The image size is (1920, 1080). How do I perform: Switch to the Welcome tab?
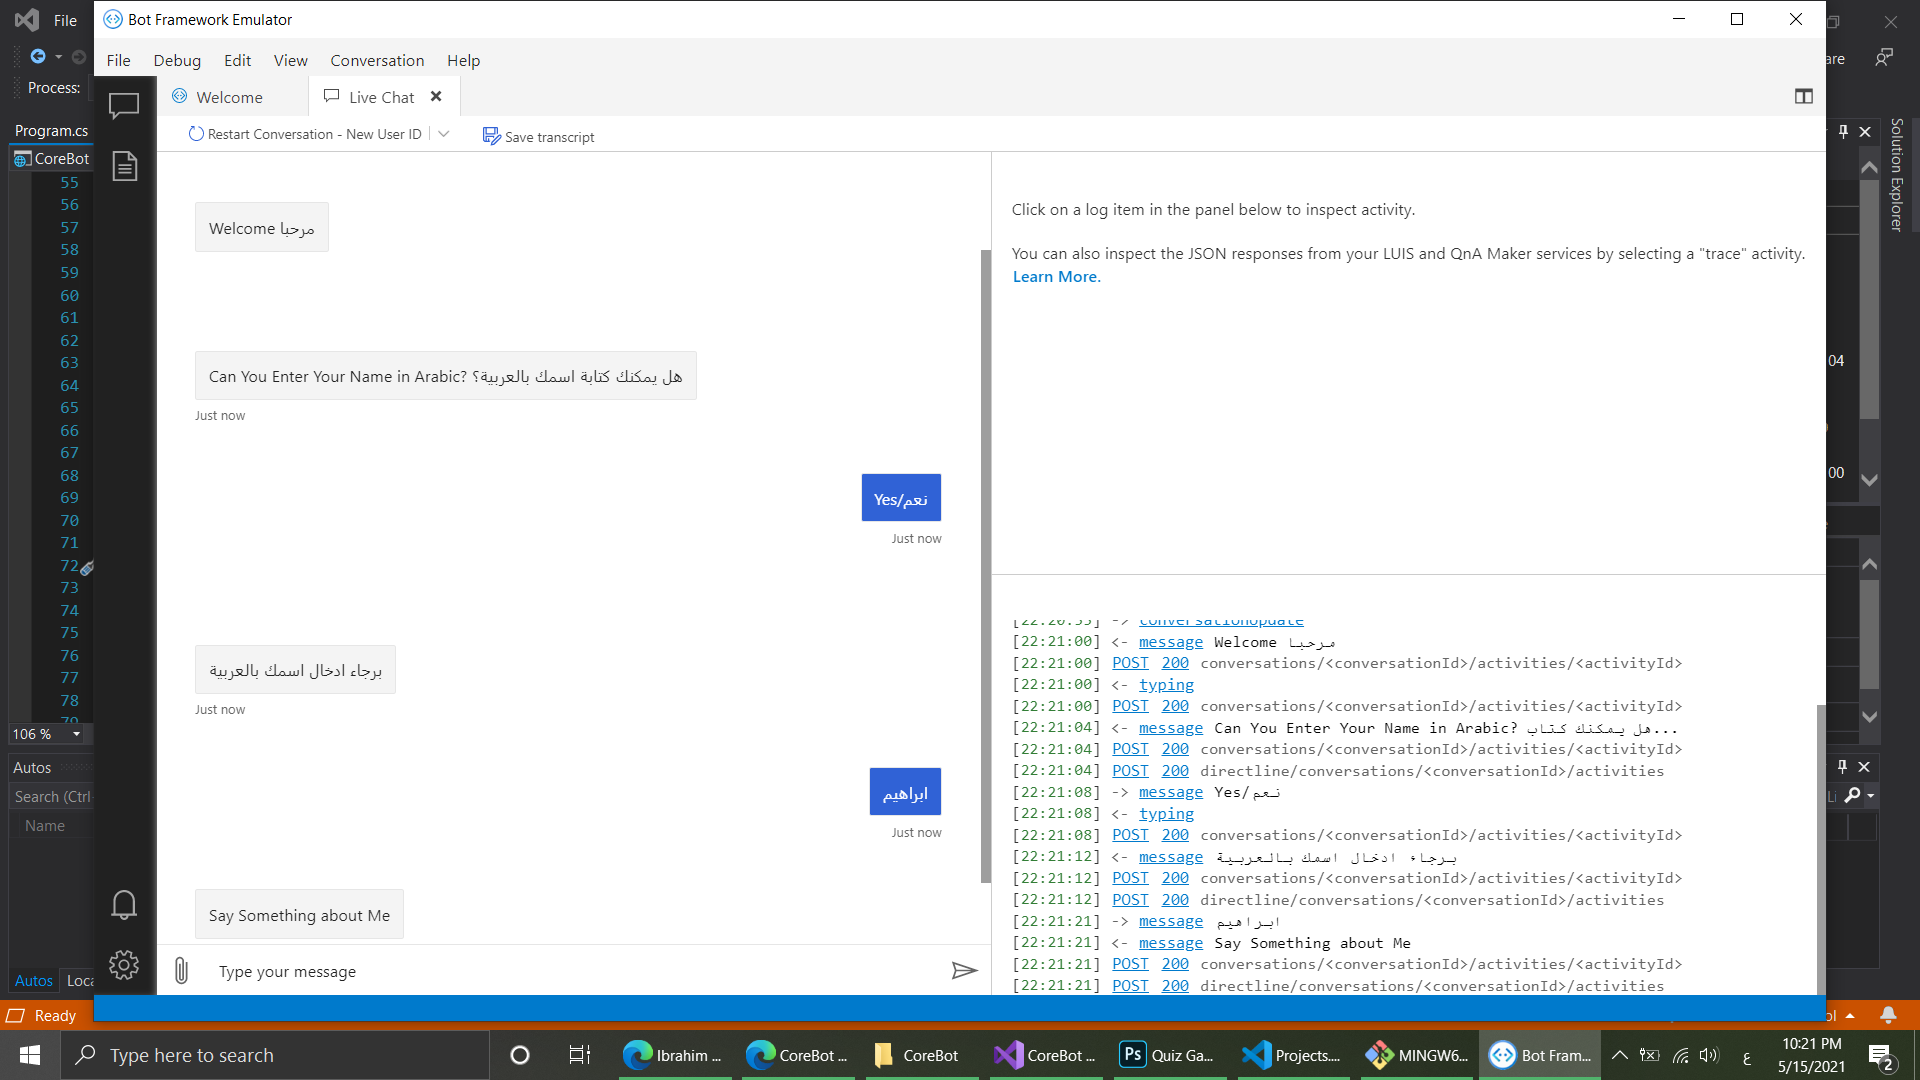(x=232, y=97)
